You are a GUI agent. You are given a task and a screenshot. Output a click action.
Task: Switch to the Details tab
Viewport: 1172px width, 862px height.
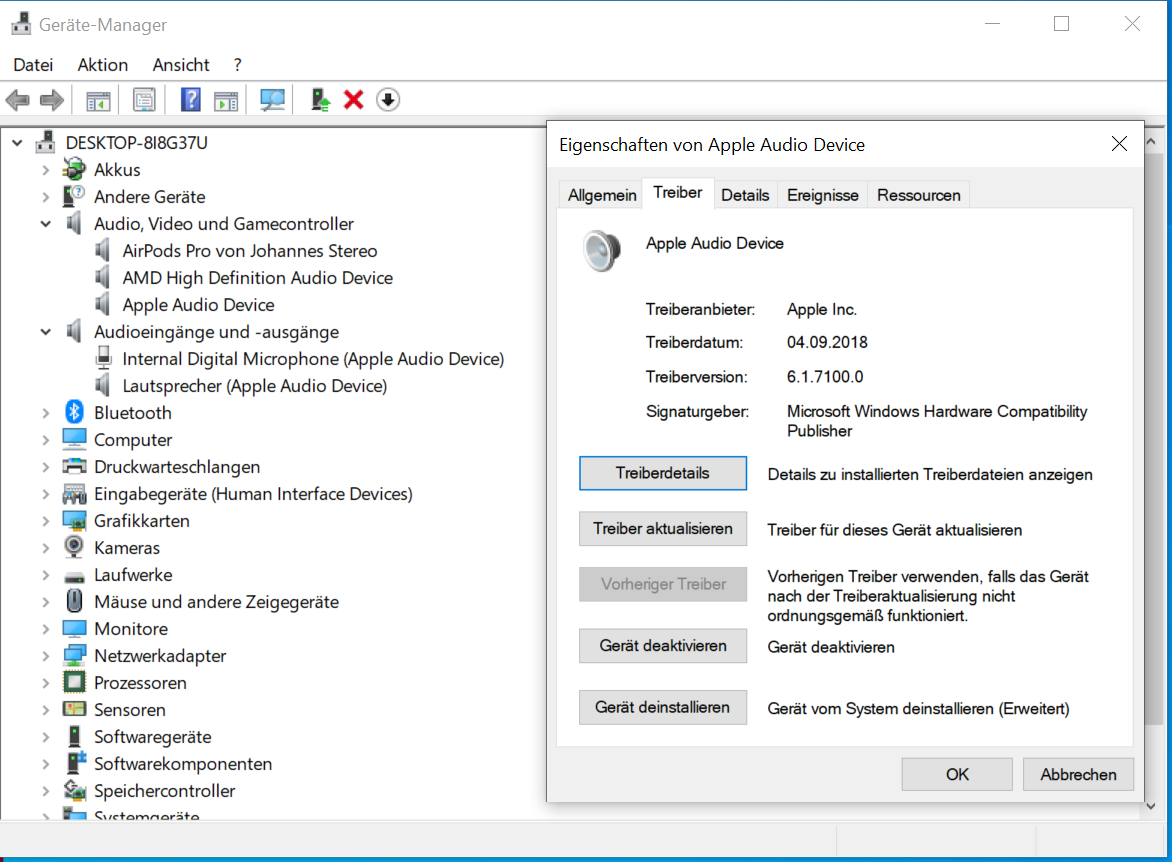[x=745, y=195]
